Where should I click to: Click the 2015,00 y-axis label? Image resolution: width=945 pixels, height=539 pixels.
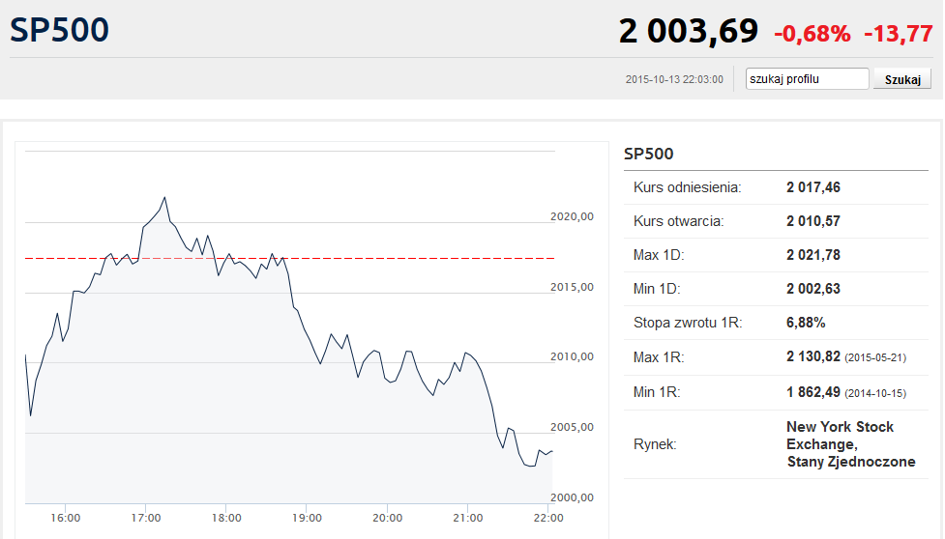(572, 287)
